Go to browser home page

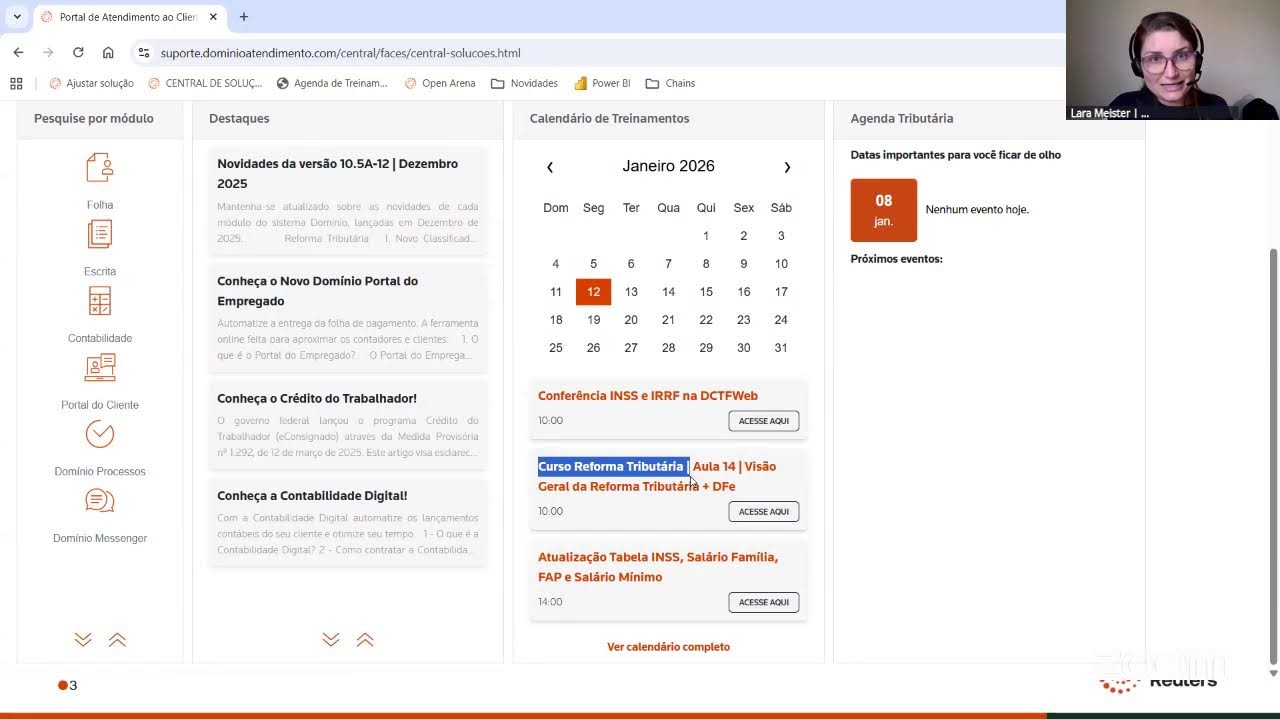point(108,52)
